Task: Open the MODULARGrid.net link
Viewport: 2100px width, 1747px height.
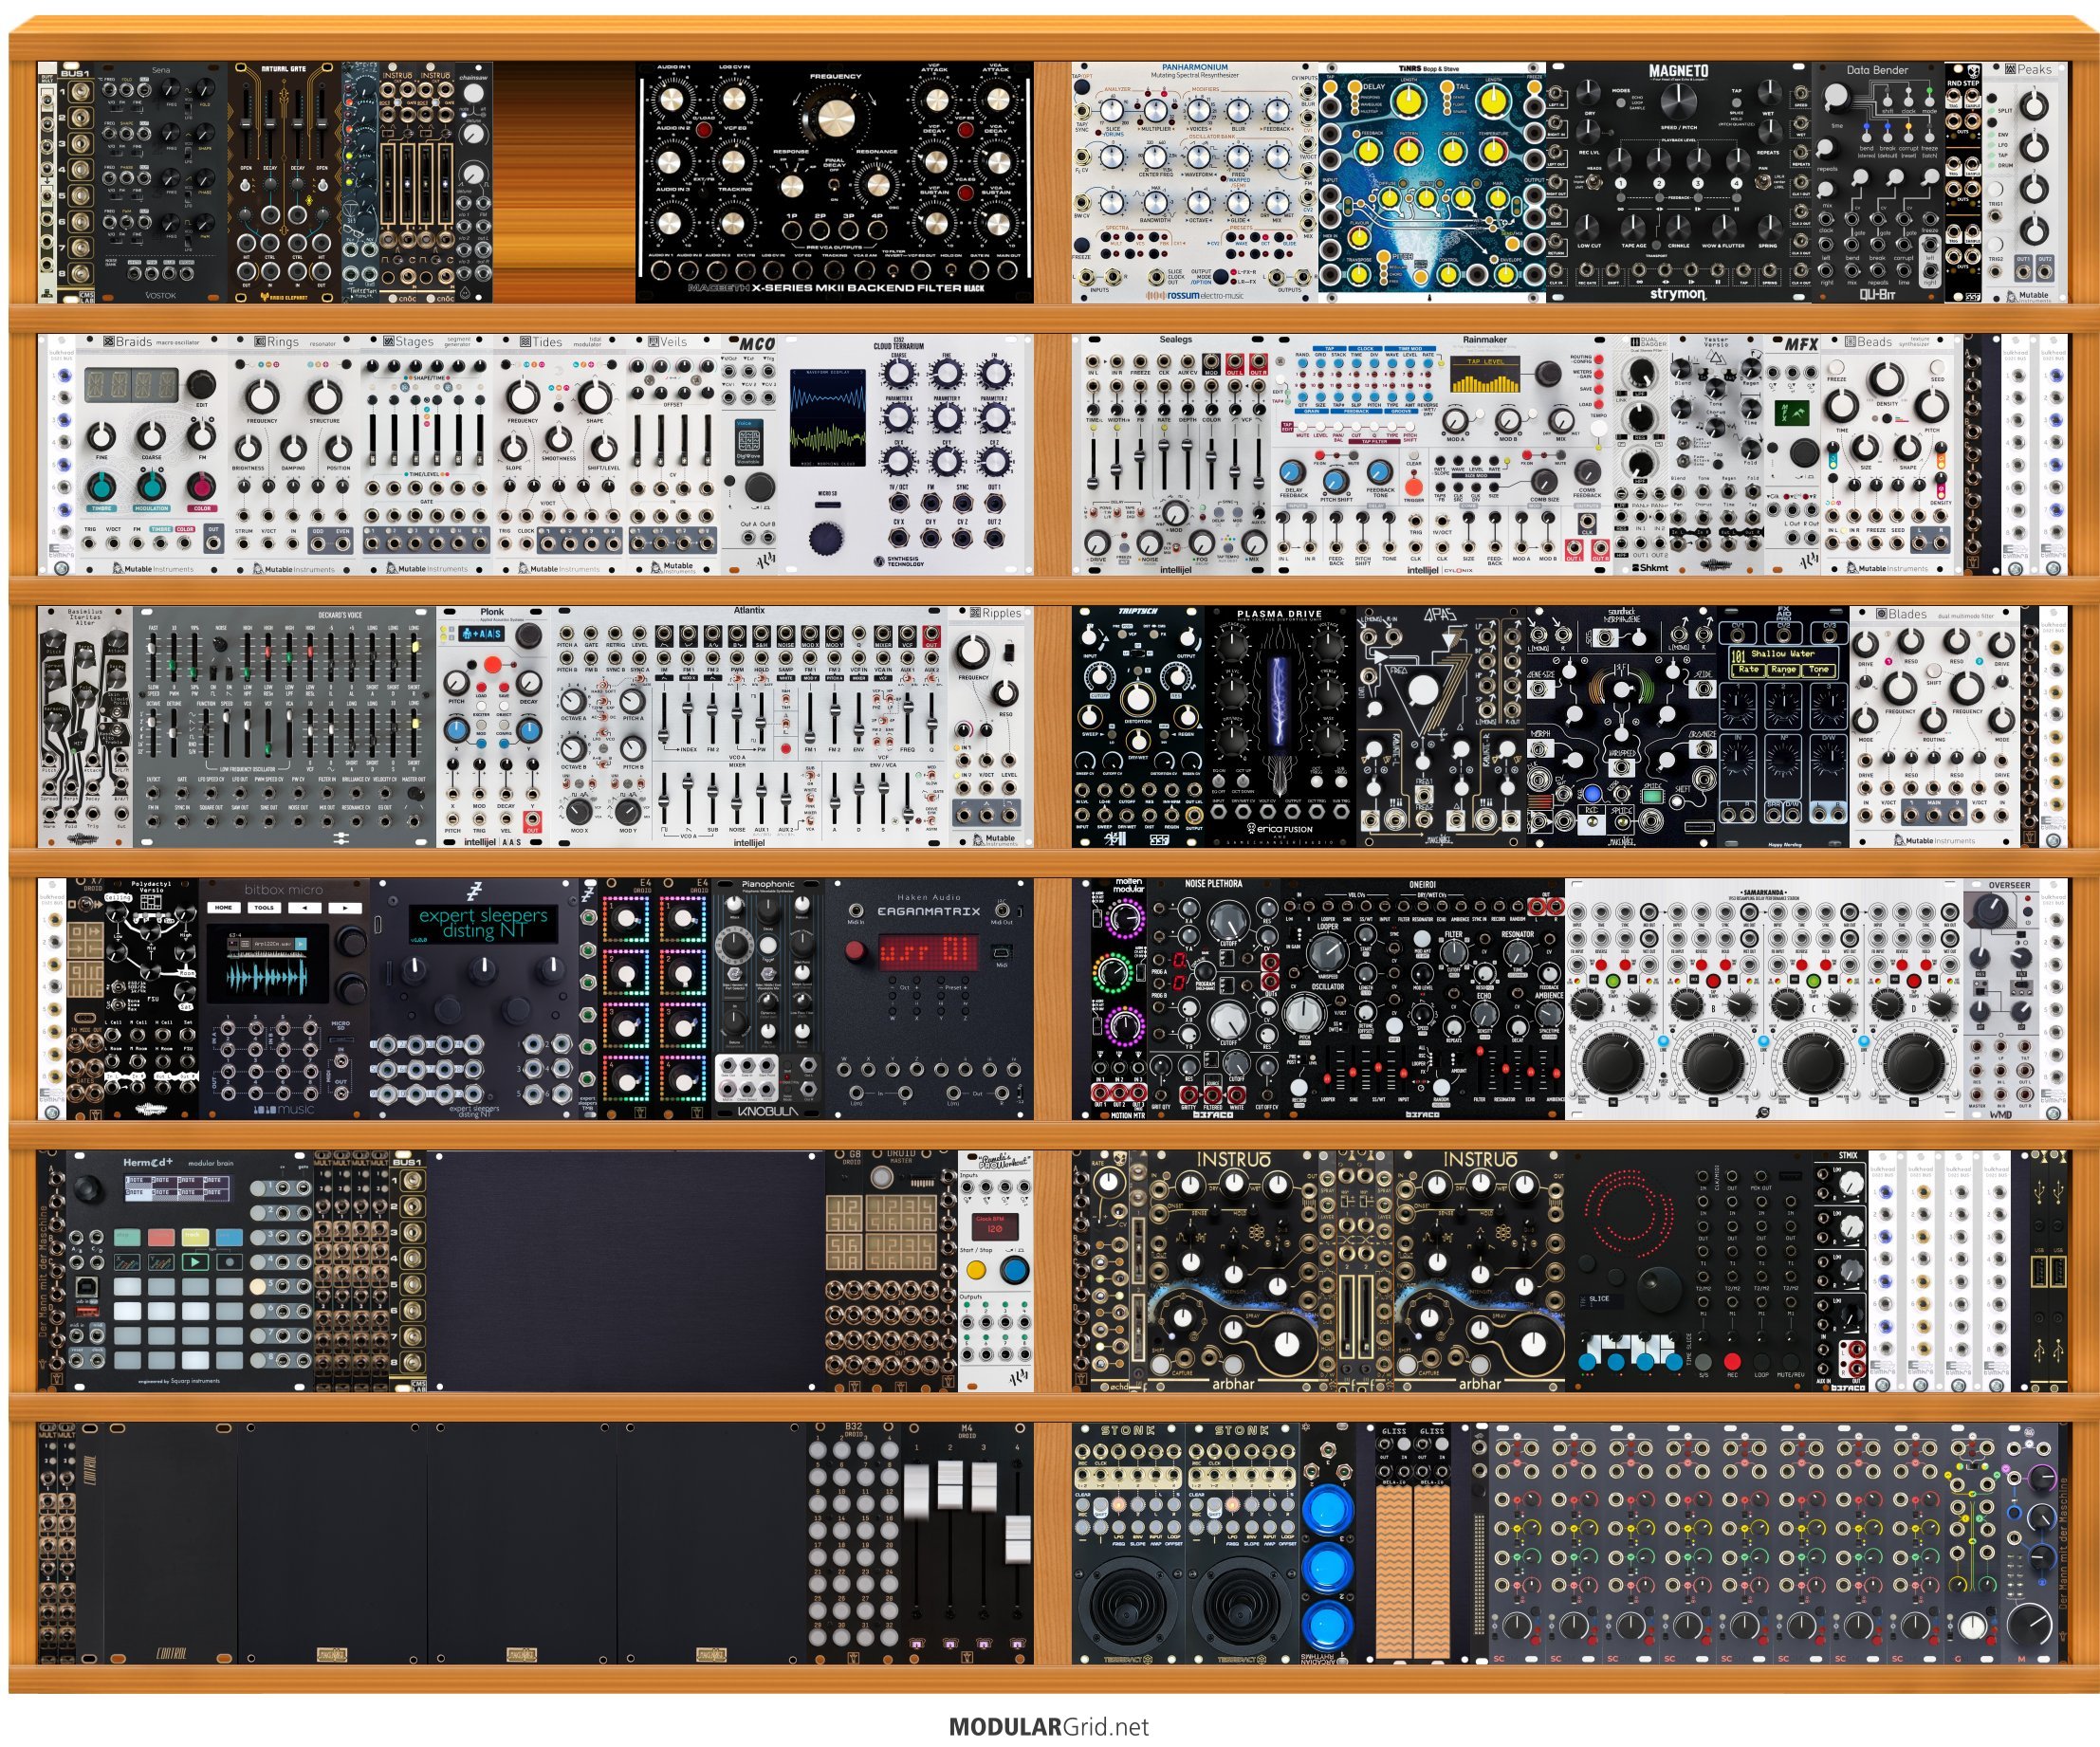Action: [1049, 1728]
